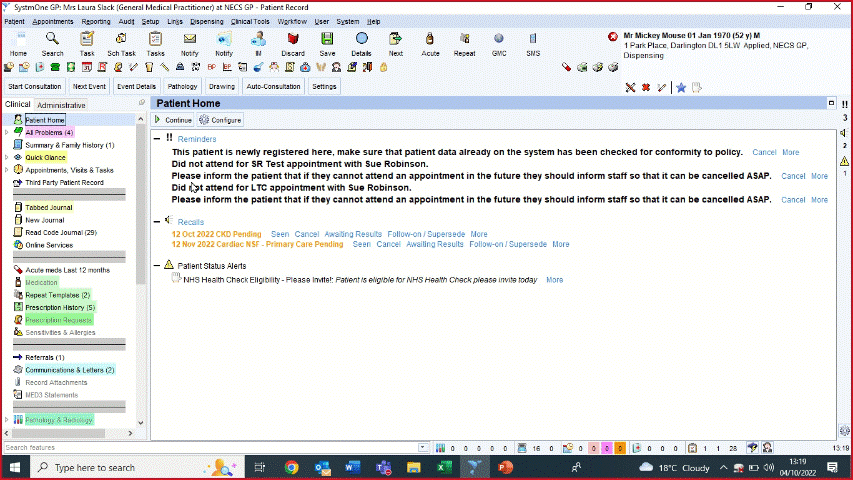
Task: Open the Workflow menu
Action: pos(292,22)
